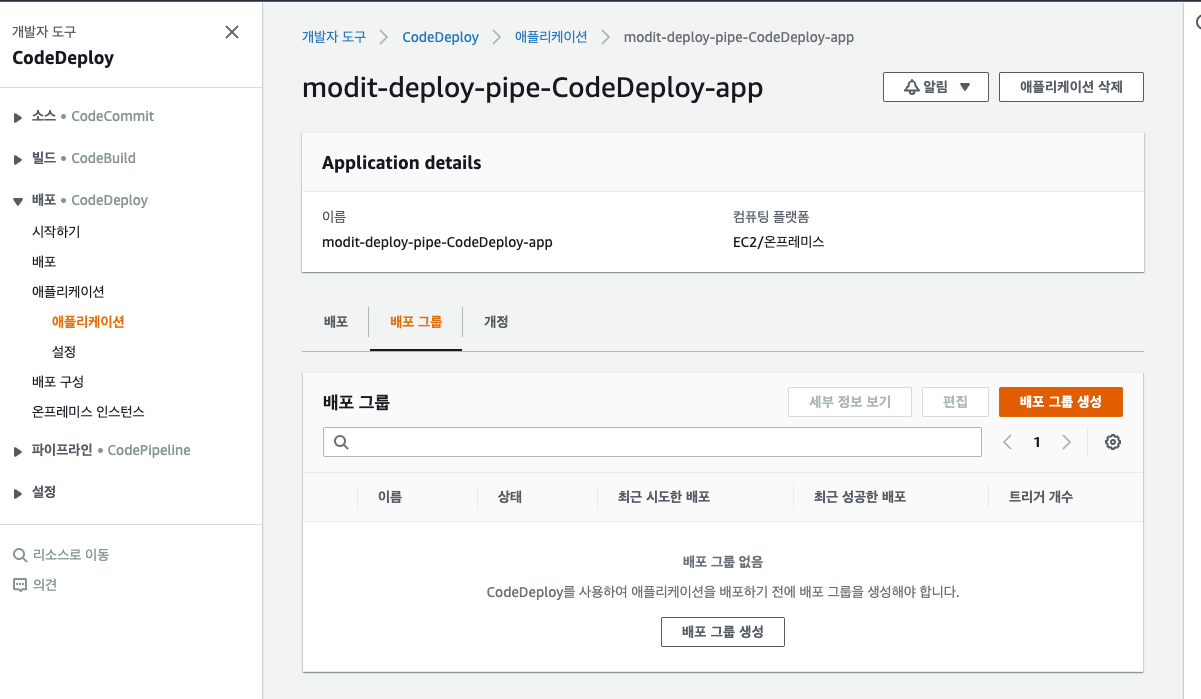Go to previous page arrow
1201x699 pixels.
1008,442
